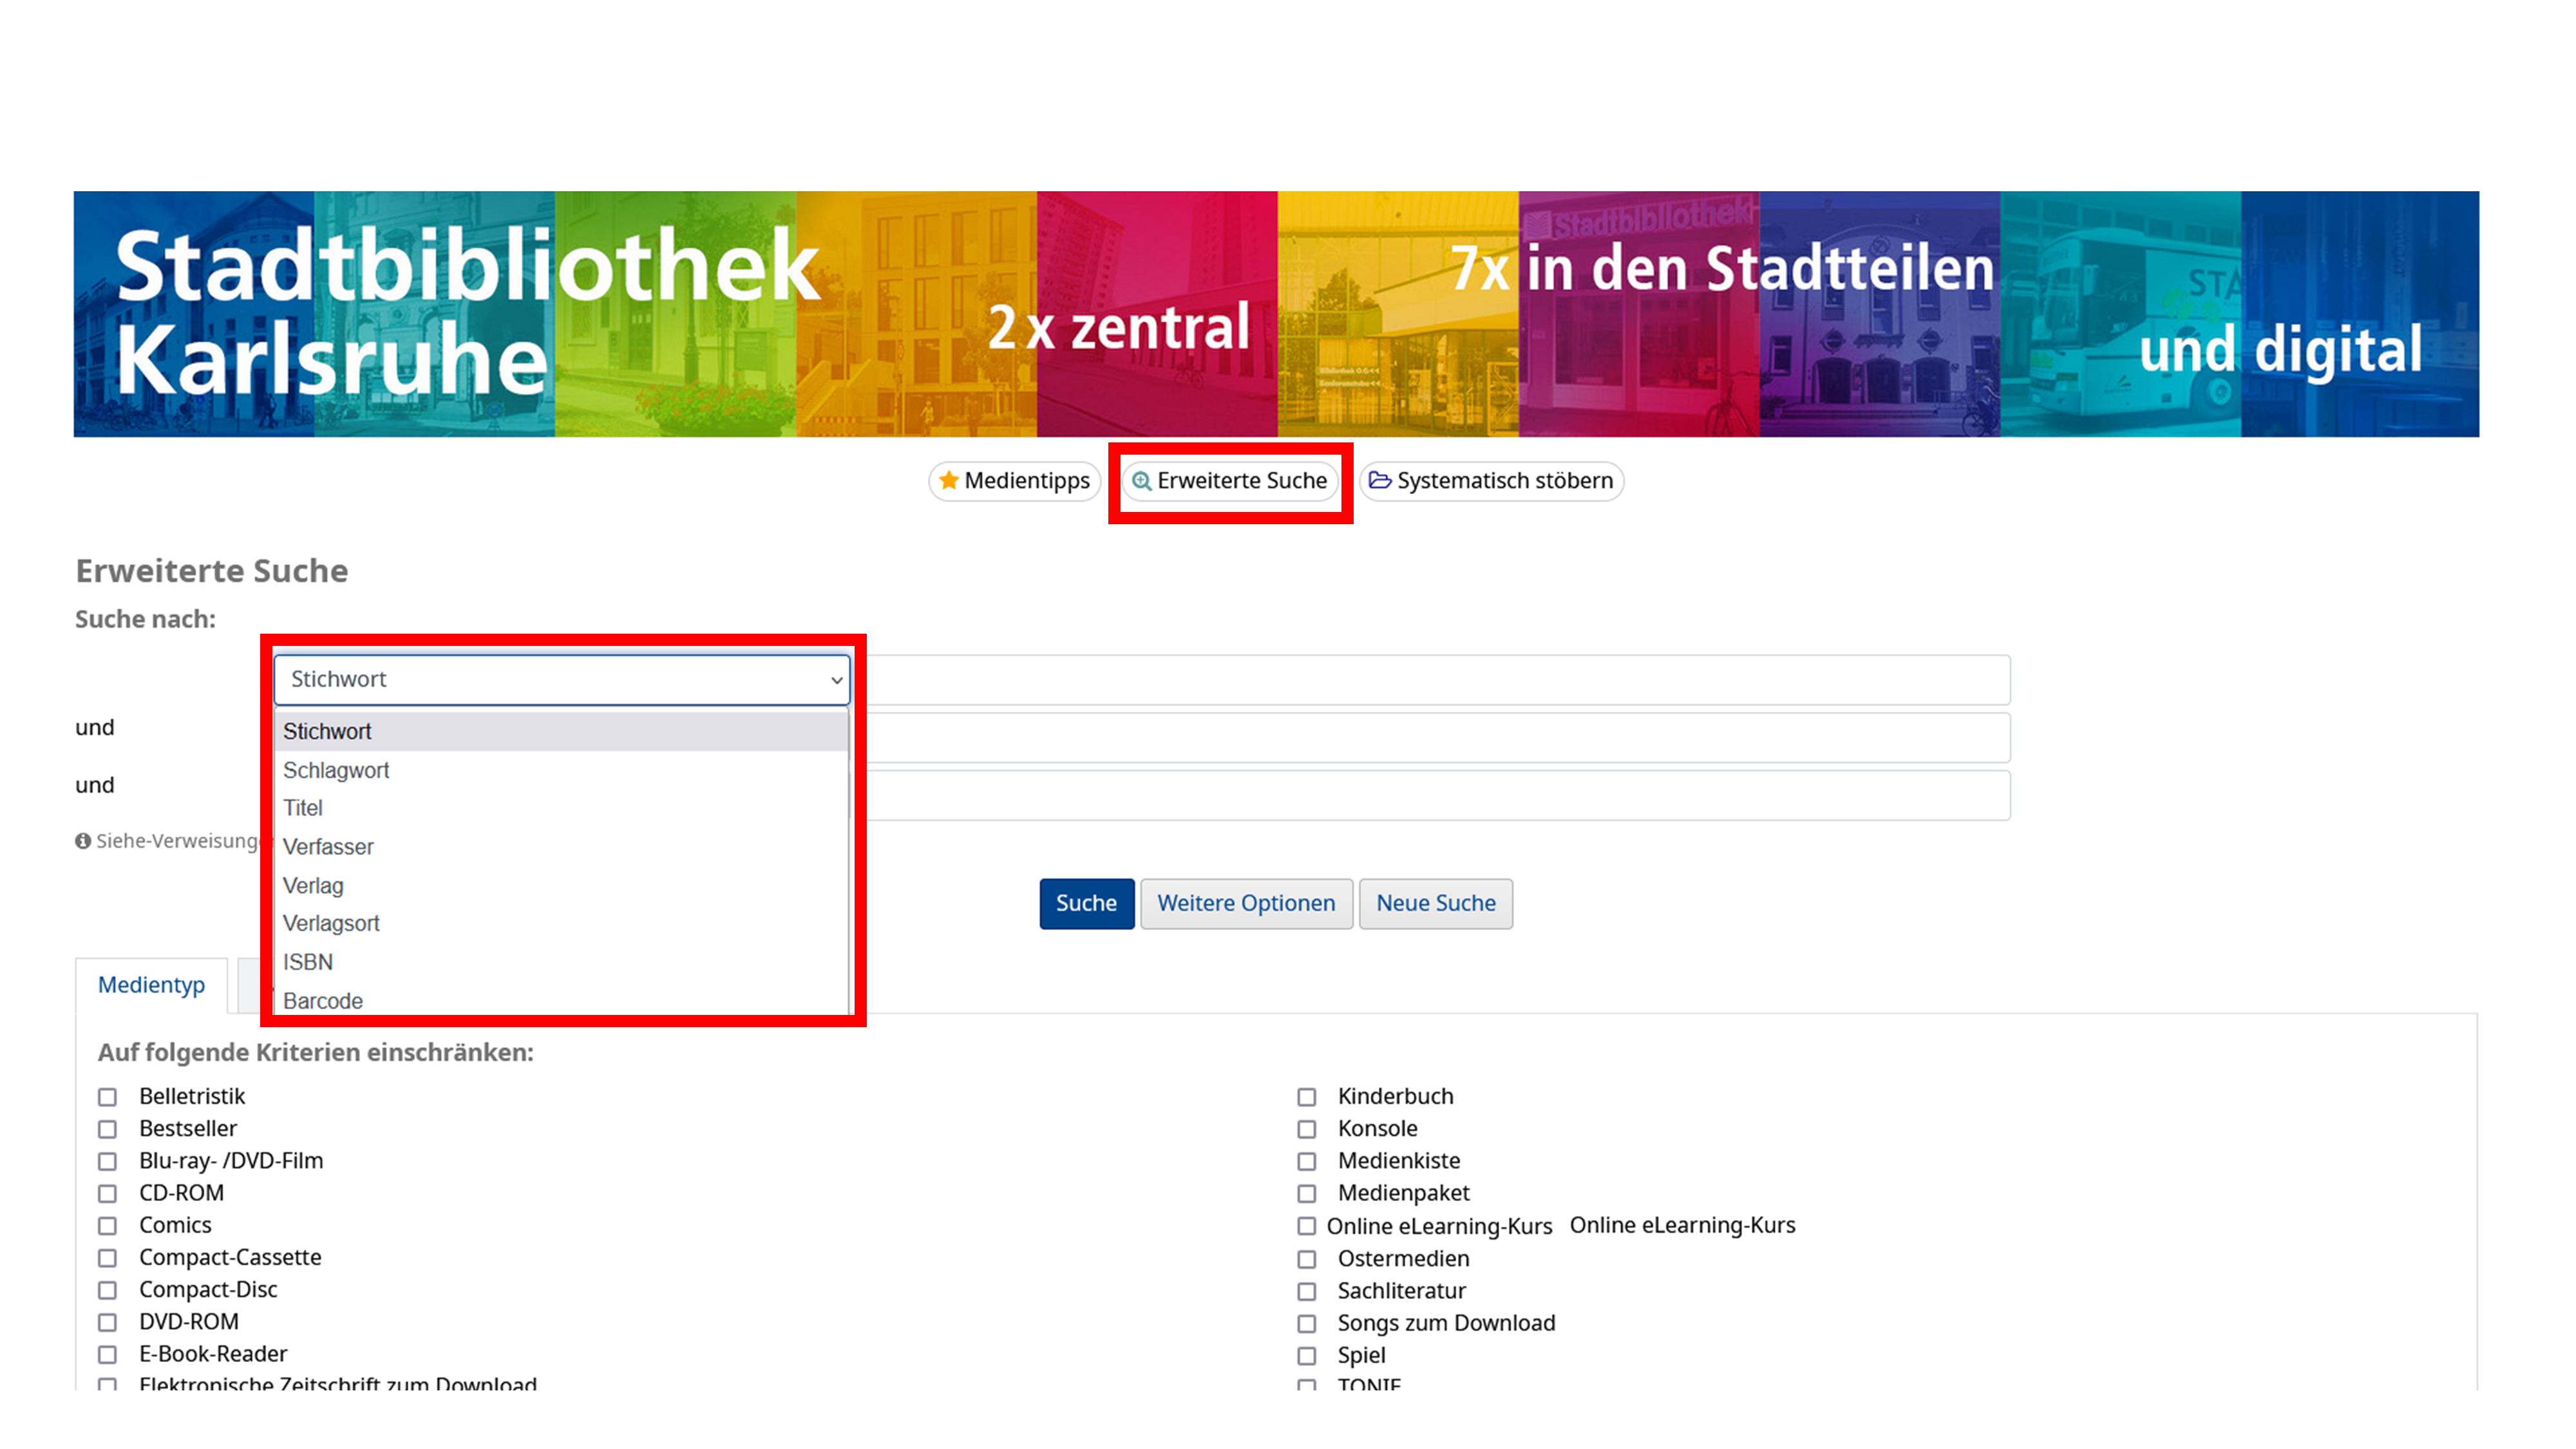Tick the Medienpaket checkbox
The image size is (2576, 1449).
1306,1193
